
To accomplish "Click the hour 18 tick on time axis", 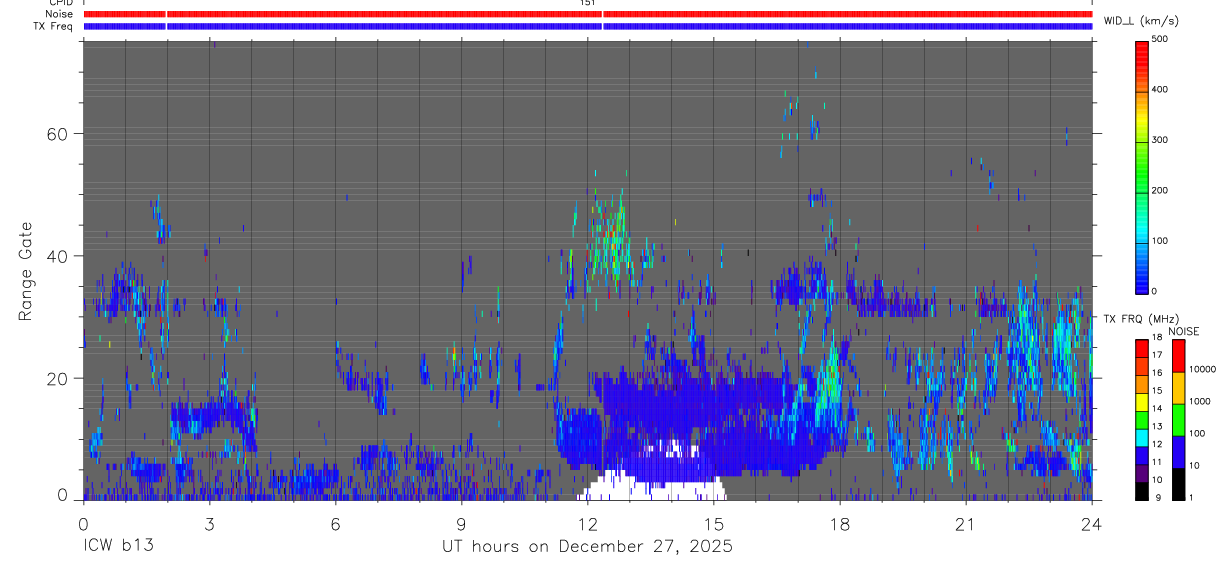I will [x=840, y=524].
